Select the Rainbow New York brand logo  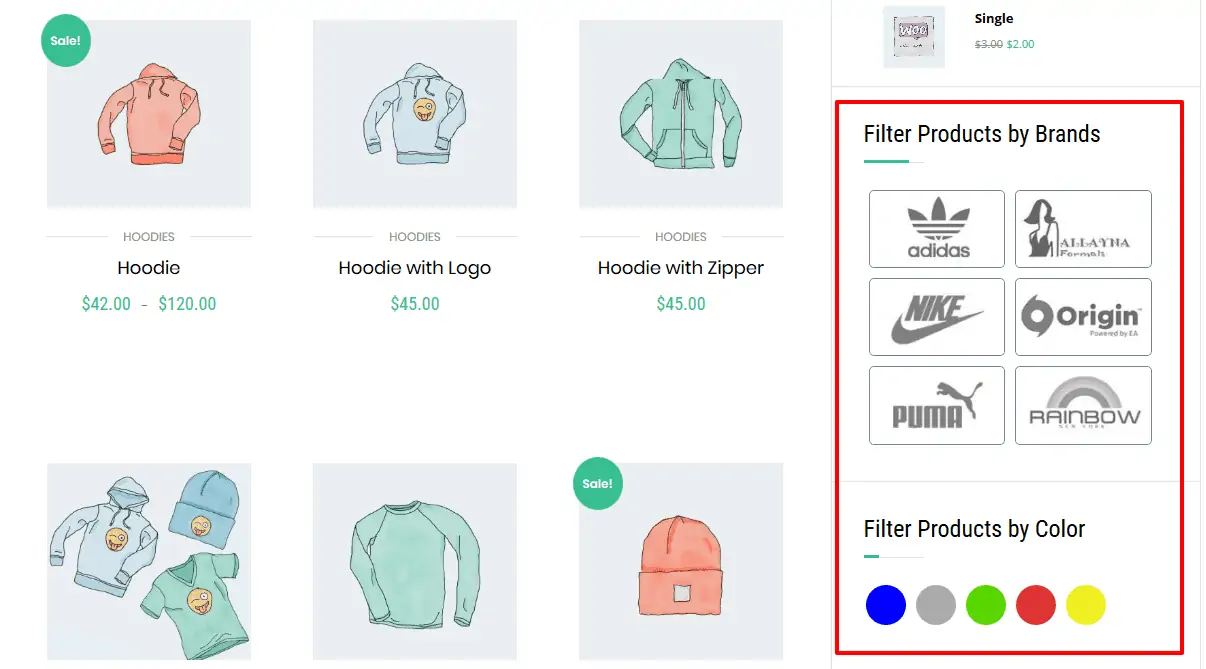tap(1083, 405)
